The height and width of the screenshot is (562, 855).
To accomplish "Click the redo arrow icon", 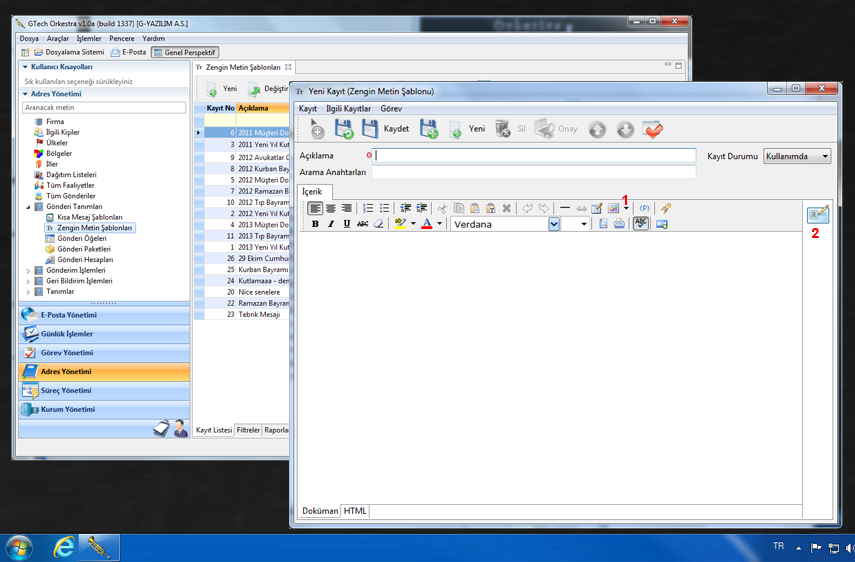I will coord(544,208).
